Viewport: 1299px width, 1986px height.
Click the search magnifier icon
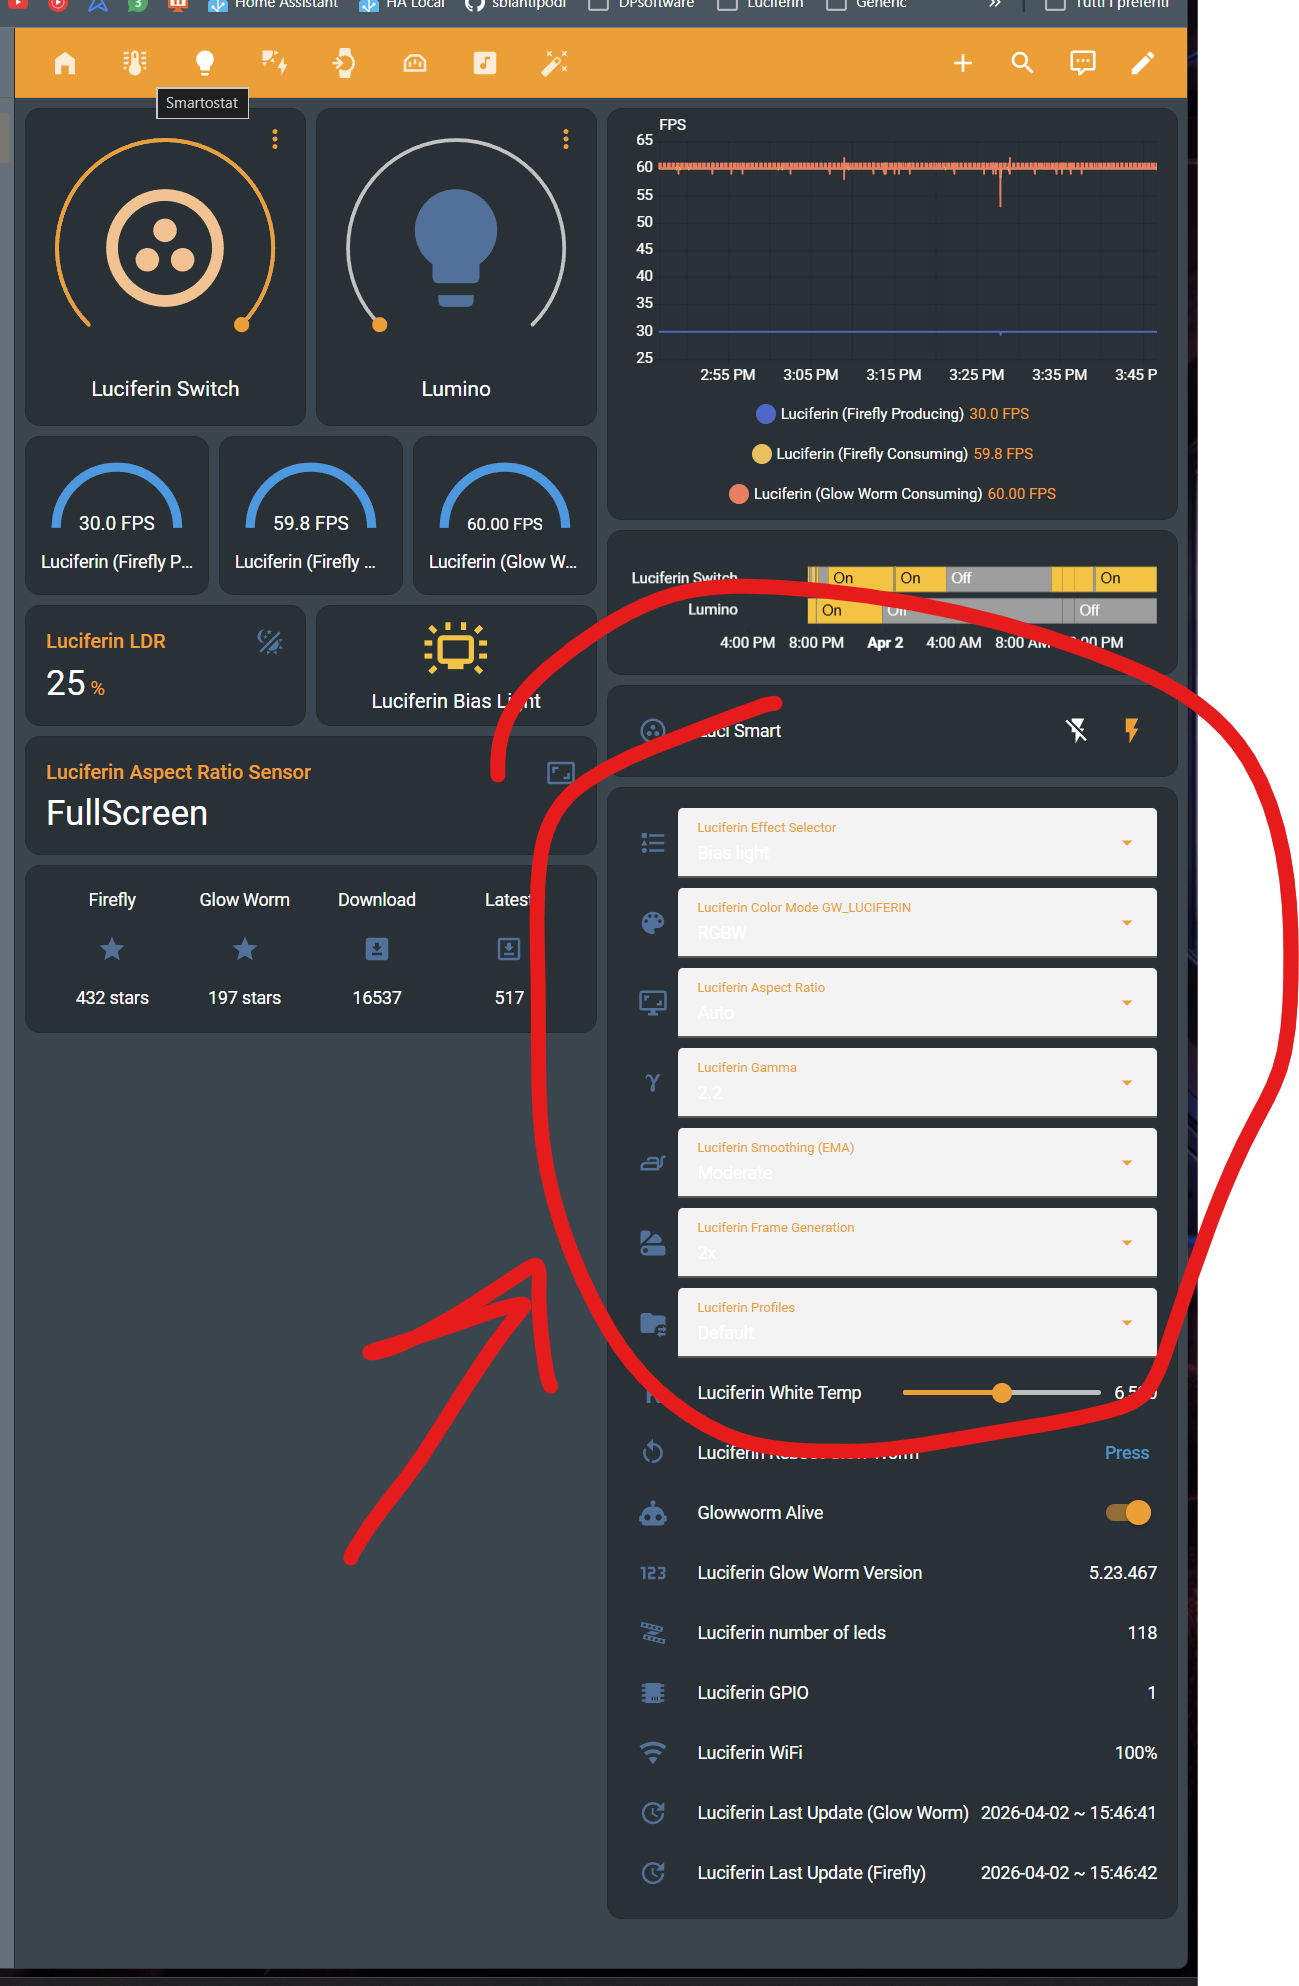(x=1022, y=63)
